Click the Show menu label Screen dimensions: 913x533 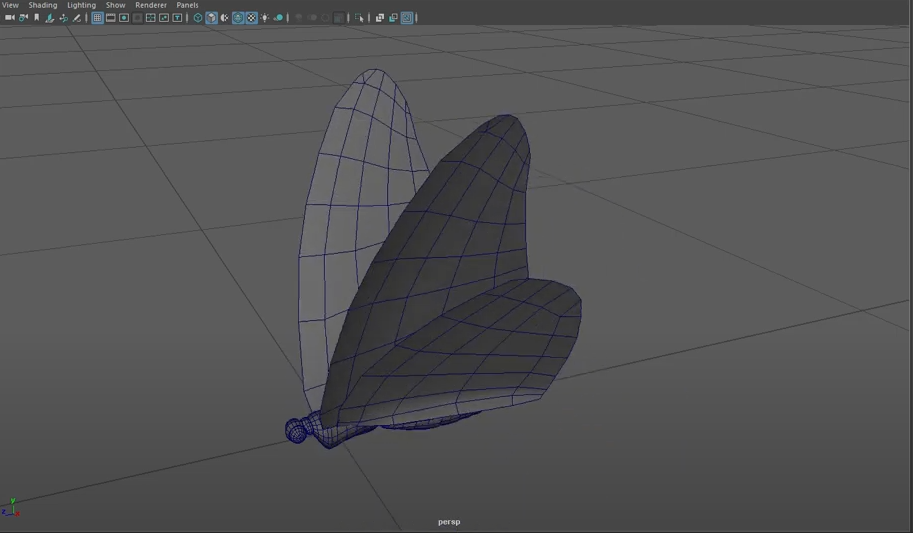pyautogui.click(x=115, y=5)
